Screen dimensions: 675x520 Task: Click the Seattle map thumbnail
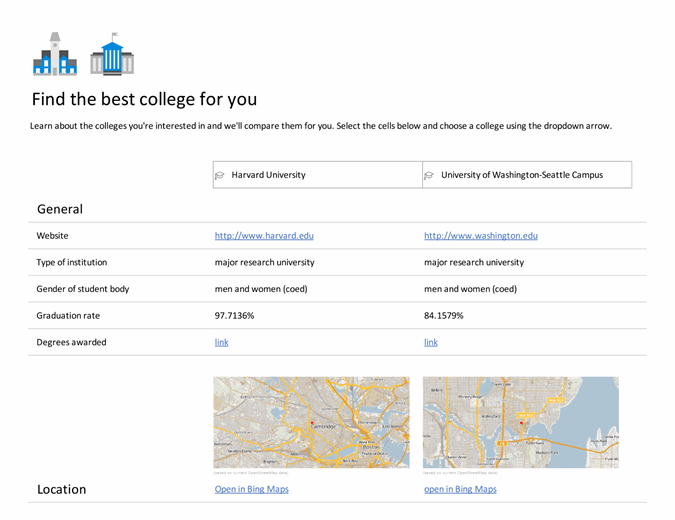pos(520,422)
